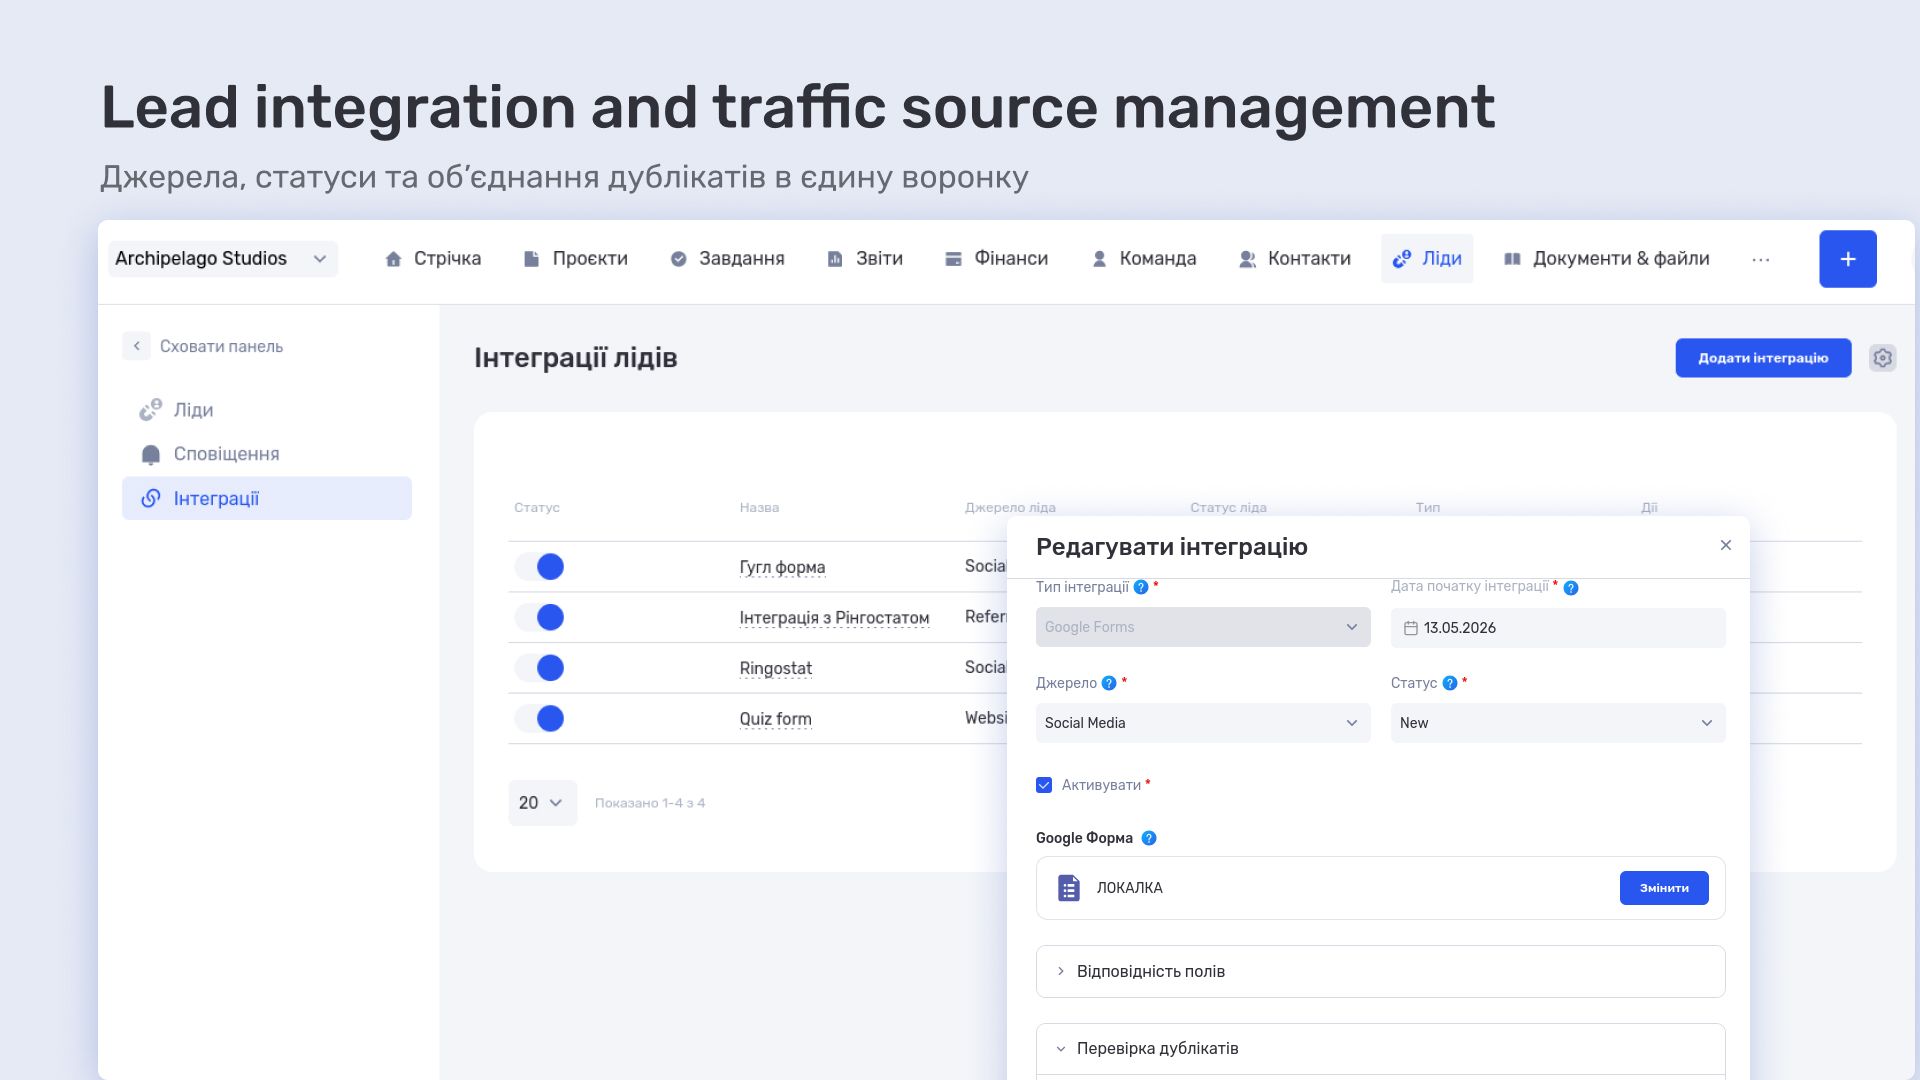
Task: Close the Редагувати інтеграцію dialog
Action: pyautogui.click(x=1725, y=545)
